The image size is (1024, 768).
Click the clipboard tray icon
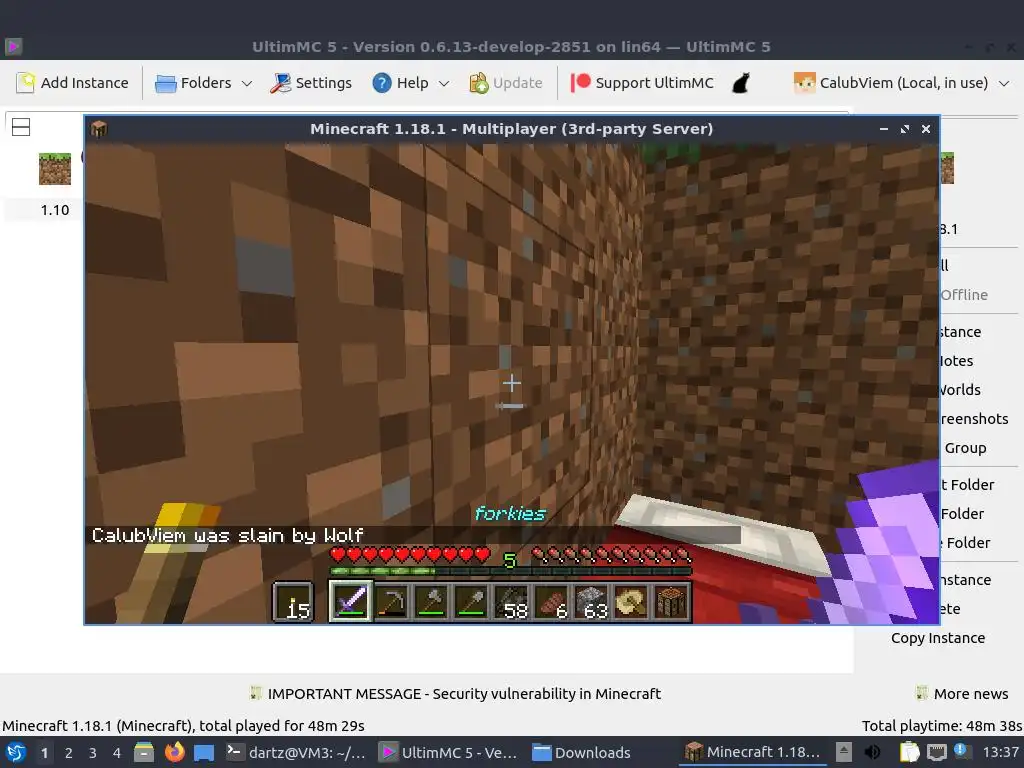tap(909, 752)
